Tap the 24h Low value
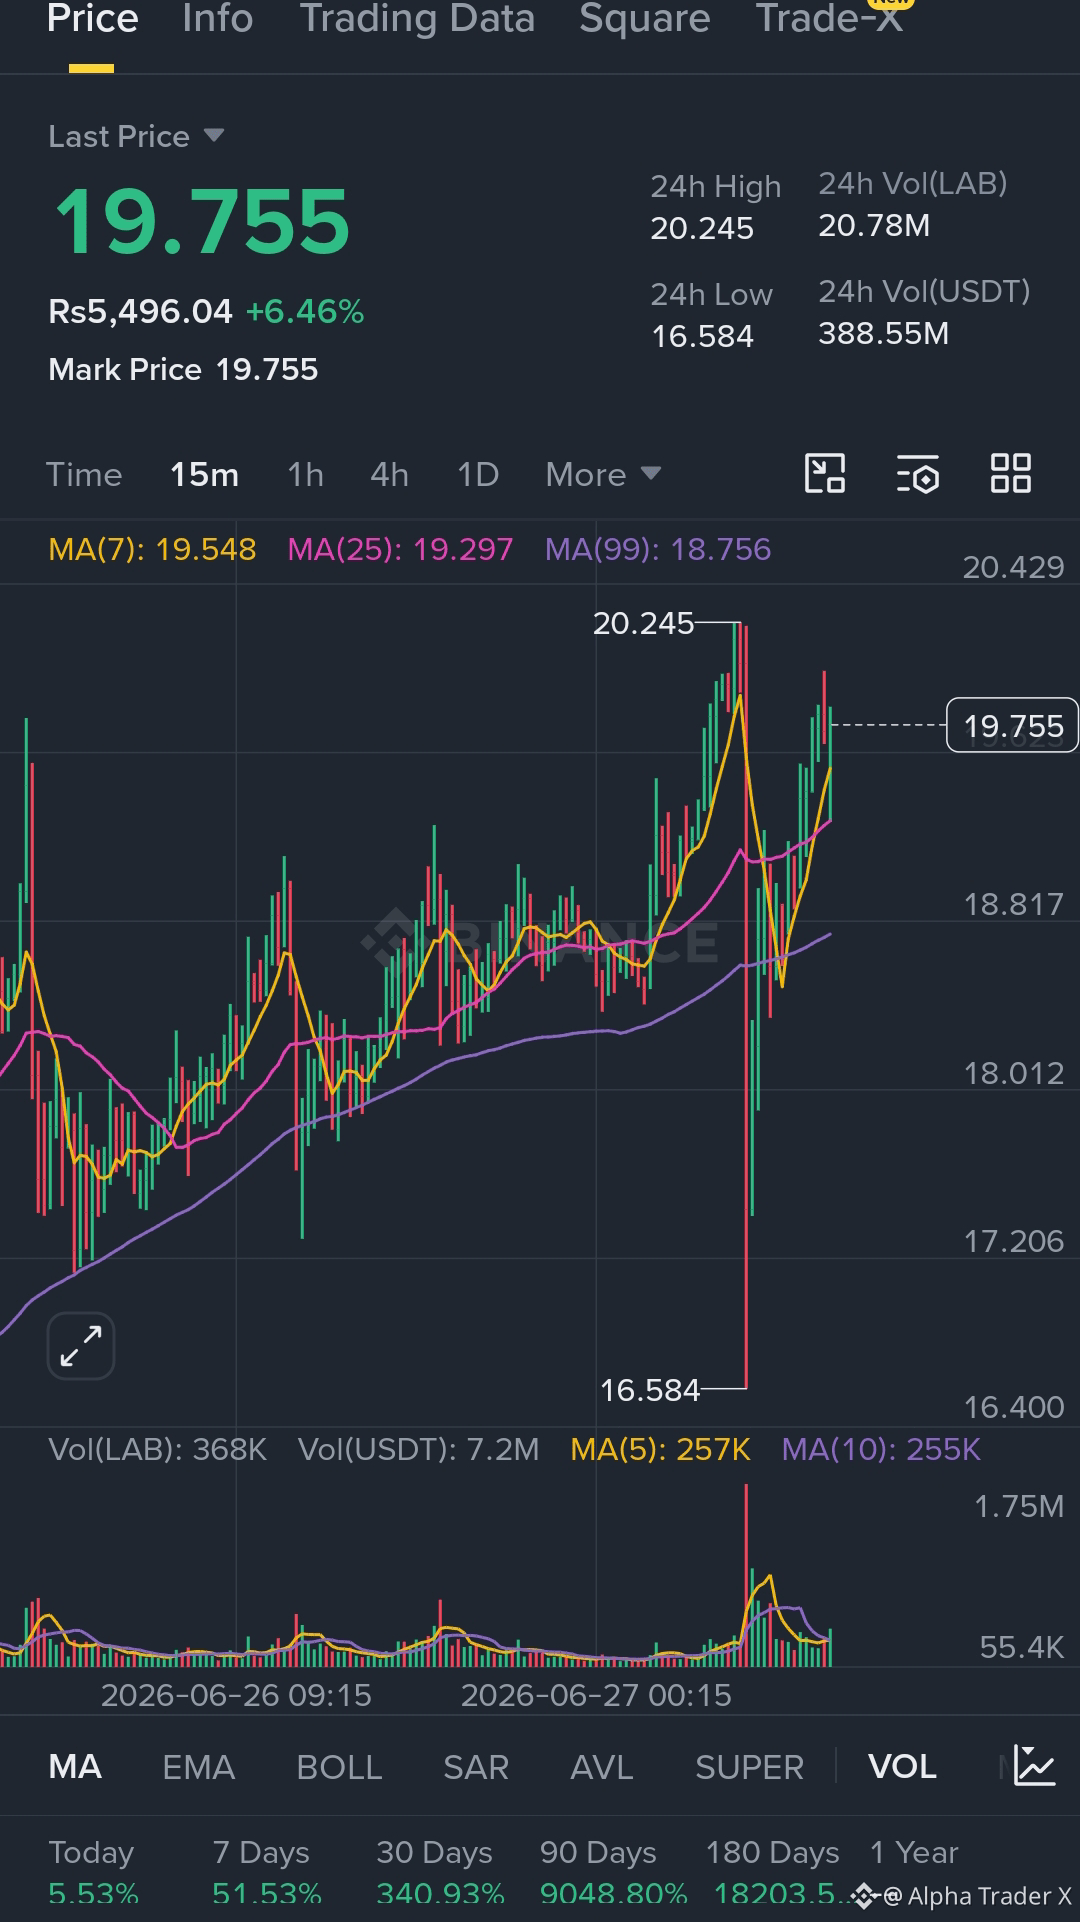The height and width of the screenshot is (1922, 1080). [x=702, y=337]
